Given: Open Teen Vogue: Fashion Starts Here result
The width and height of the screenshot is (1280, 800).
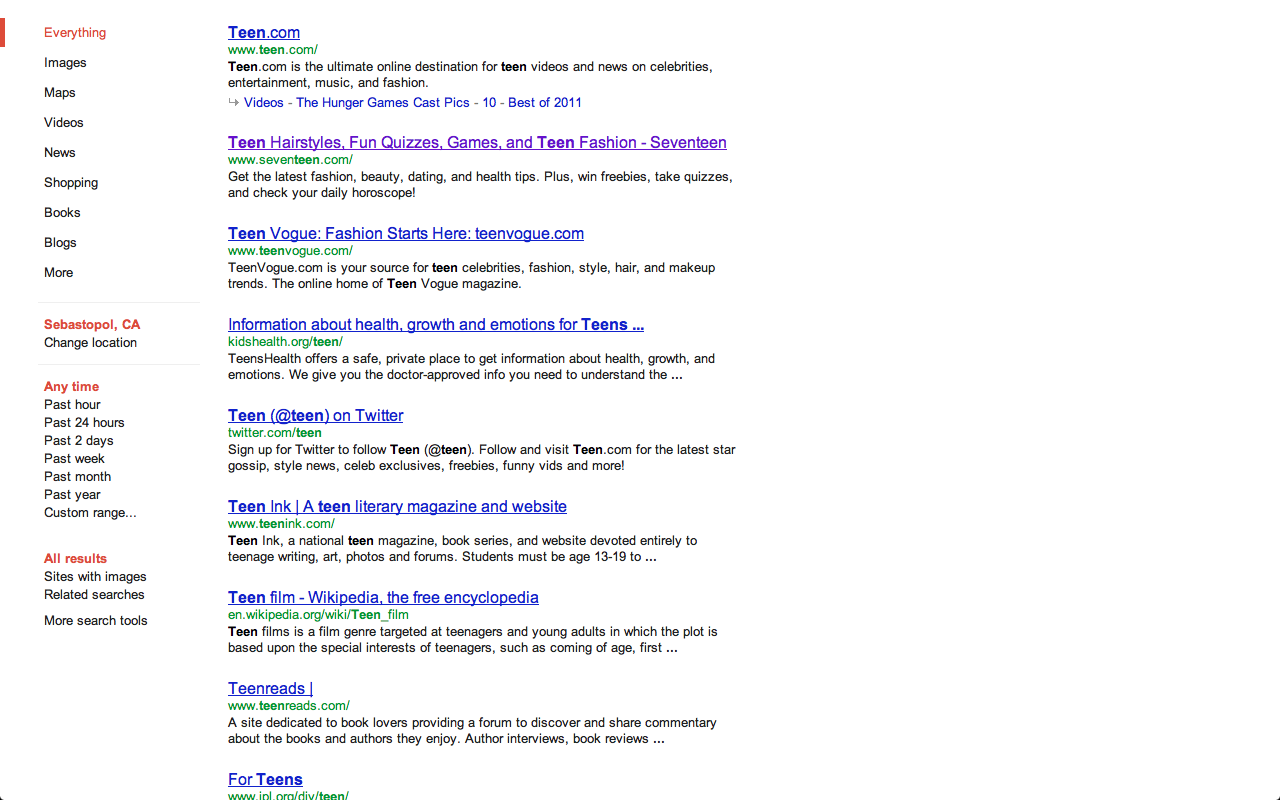Looking at the screenshot, I should (406, 234).
